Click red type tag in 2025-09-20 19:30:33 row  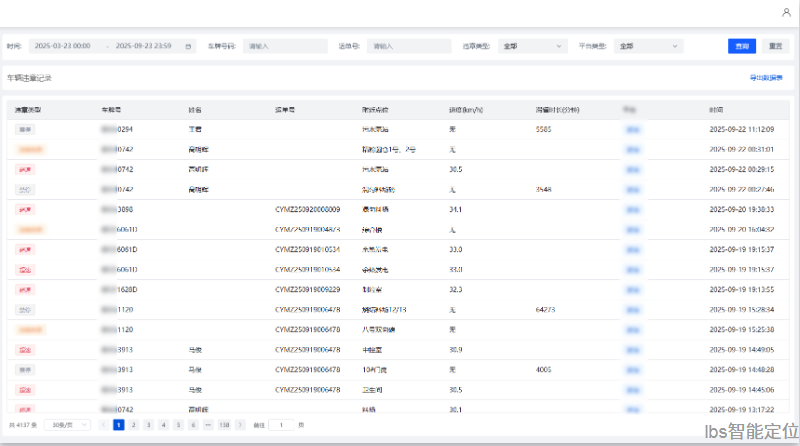(x=25, y=210)
